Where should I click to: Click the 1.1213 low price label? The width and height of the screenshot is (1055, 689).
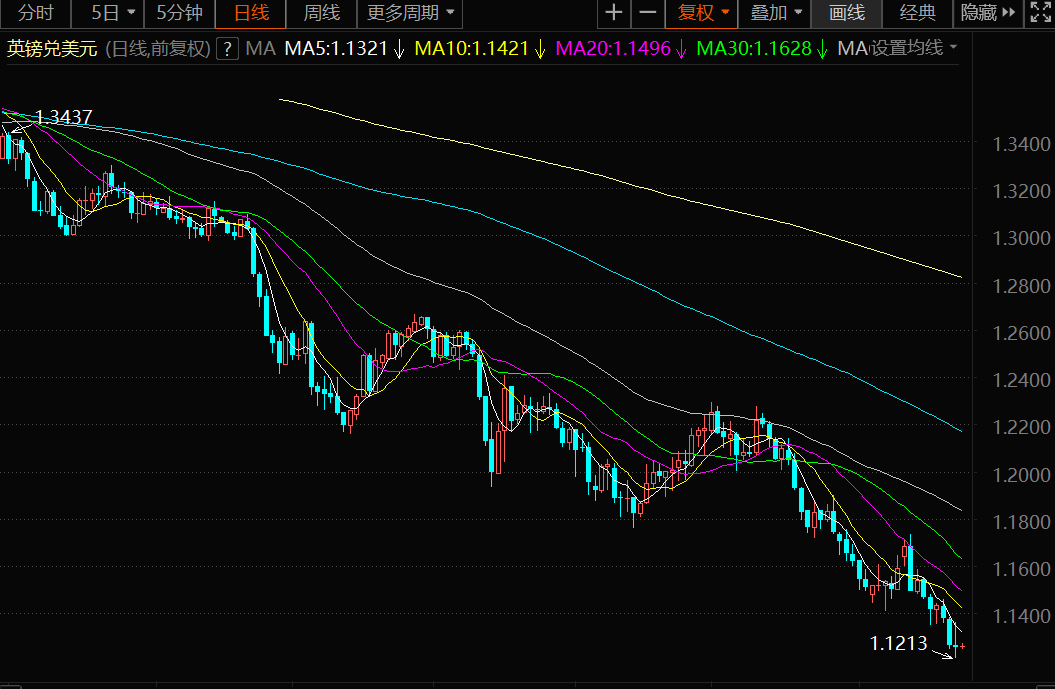898,643
